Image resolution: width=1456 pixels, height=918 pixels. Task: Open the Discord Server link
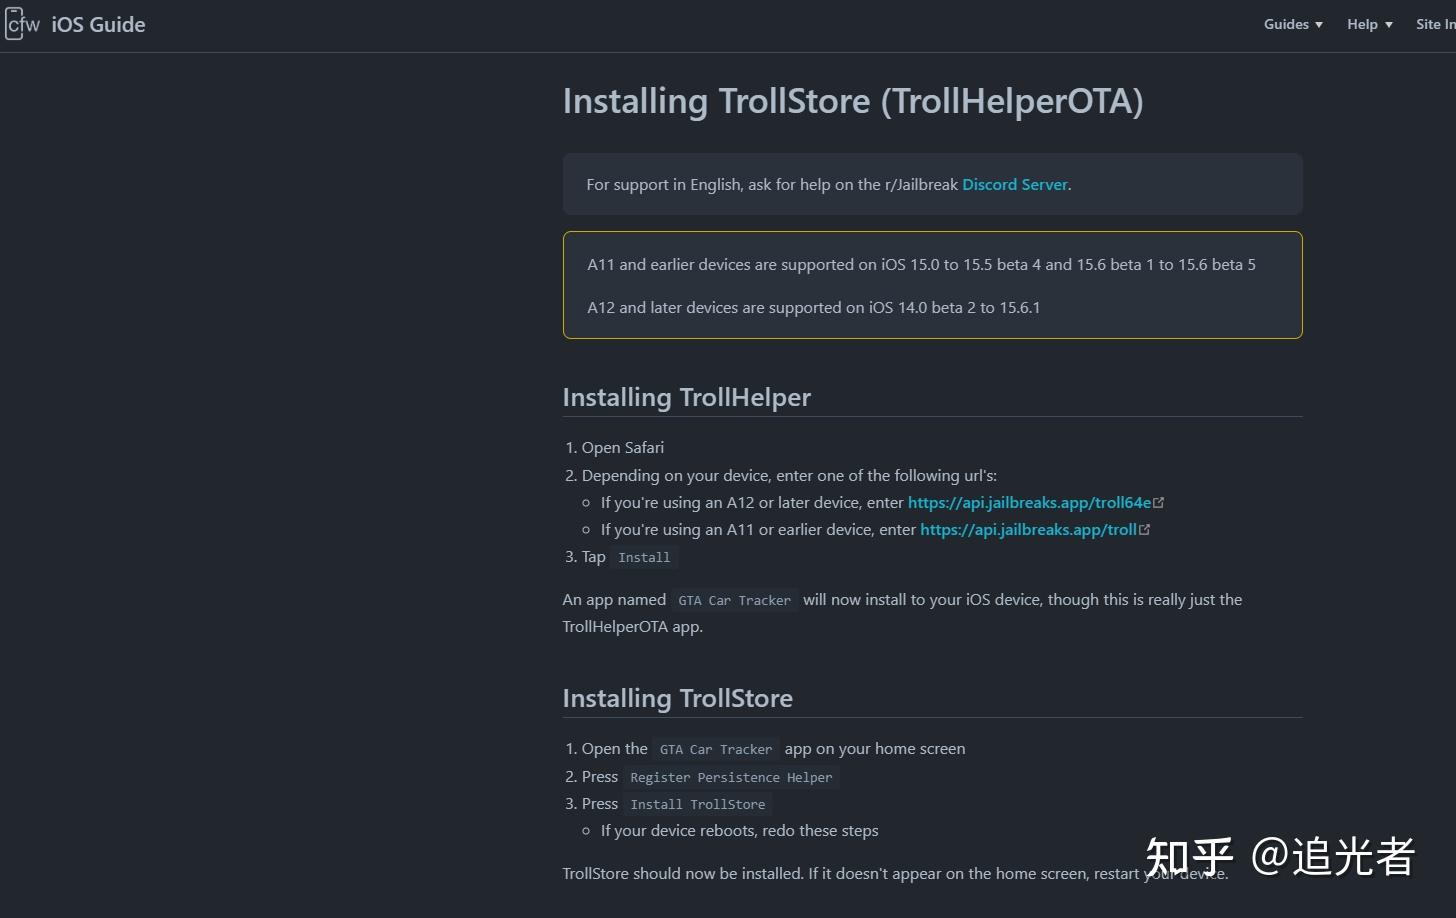[x=1014, y=184]
